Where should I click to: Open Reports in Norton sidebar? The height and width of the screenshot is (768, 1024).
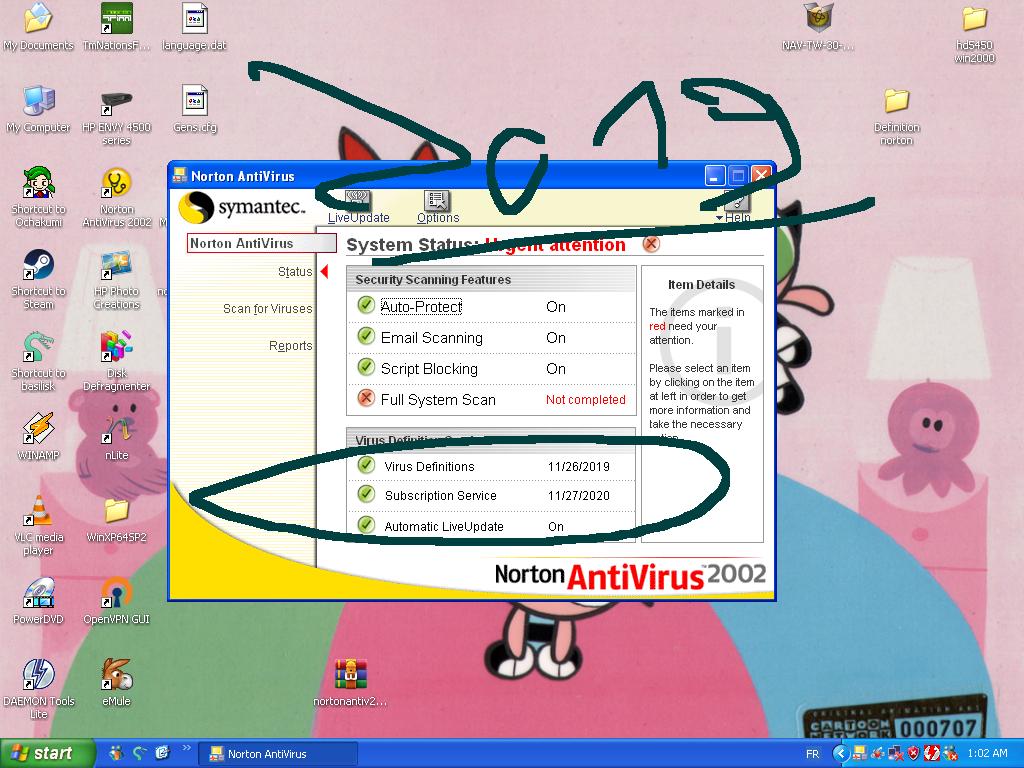[x=291, y=345]
